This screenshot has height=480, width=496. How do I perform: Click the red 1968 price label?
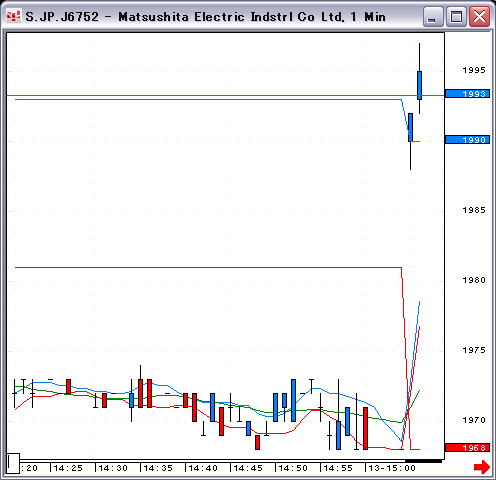coord(467,448)
